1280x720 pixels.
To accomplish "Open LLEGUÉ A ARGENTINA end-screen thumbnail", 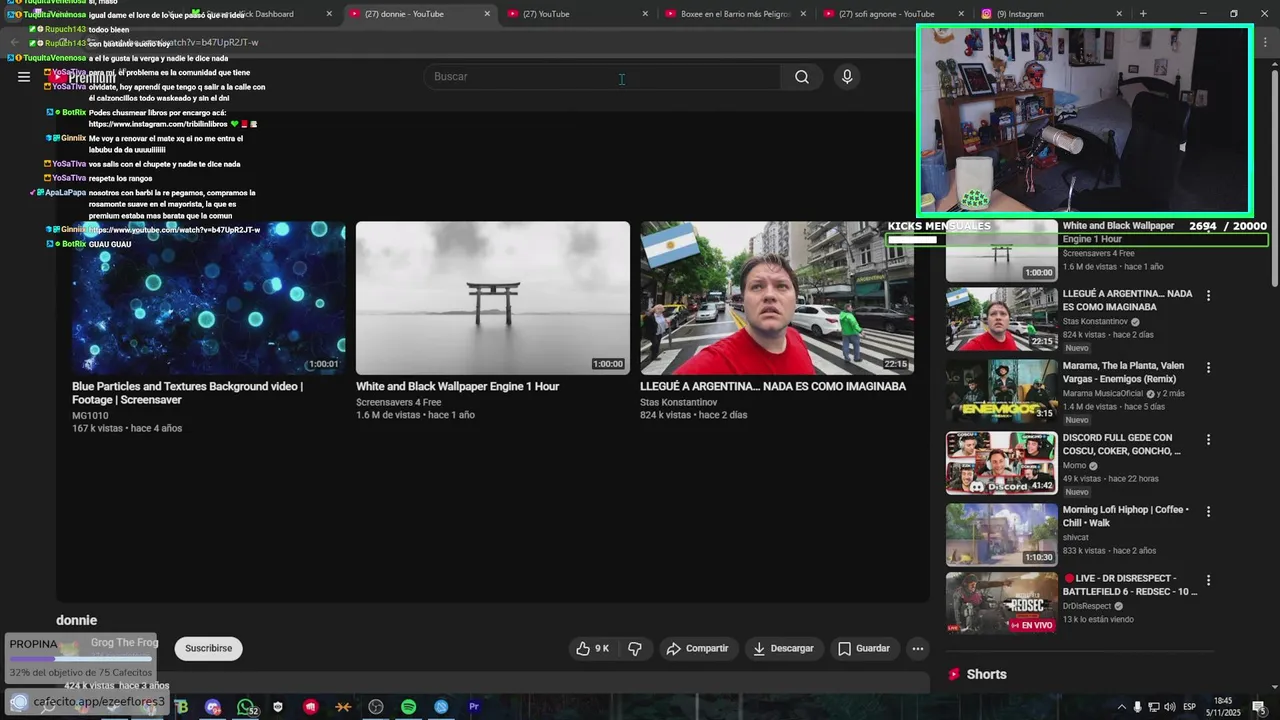I will pyautogui.click(x=777, y=298).
